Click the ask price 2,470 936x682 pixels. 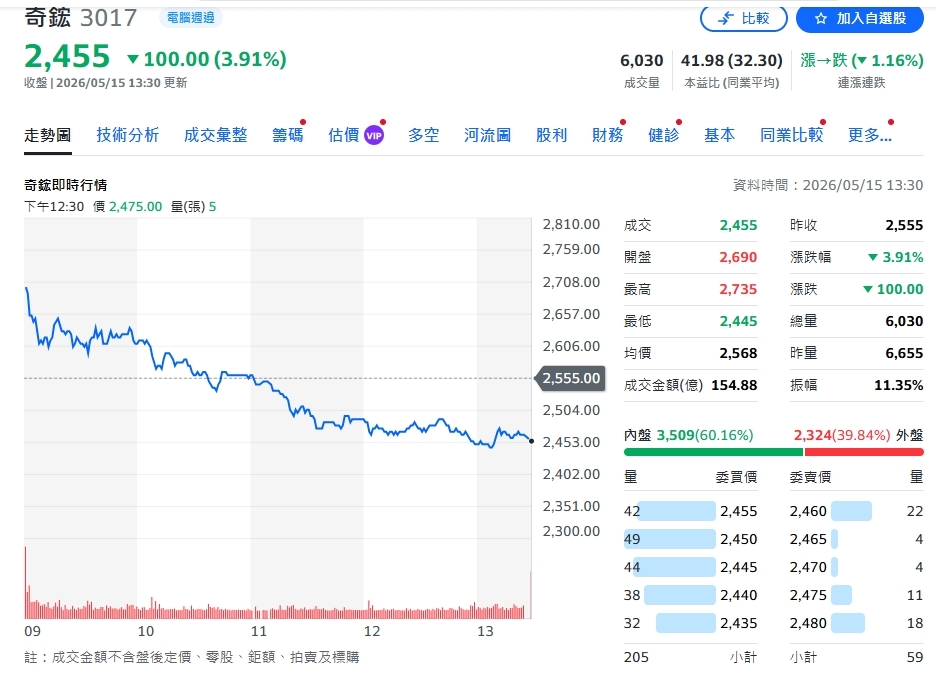pyautogui.click(x=808, y=567)
